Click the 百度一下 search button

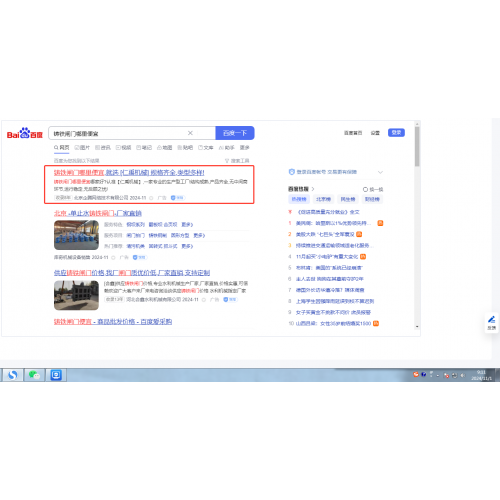point(235,133)
